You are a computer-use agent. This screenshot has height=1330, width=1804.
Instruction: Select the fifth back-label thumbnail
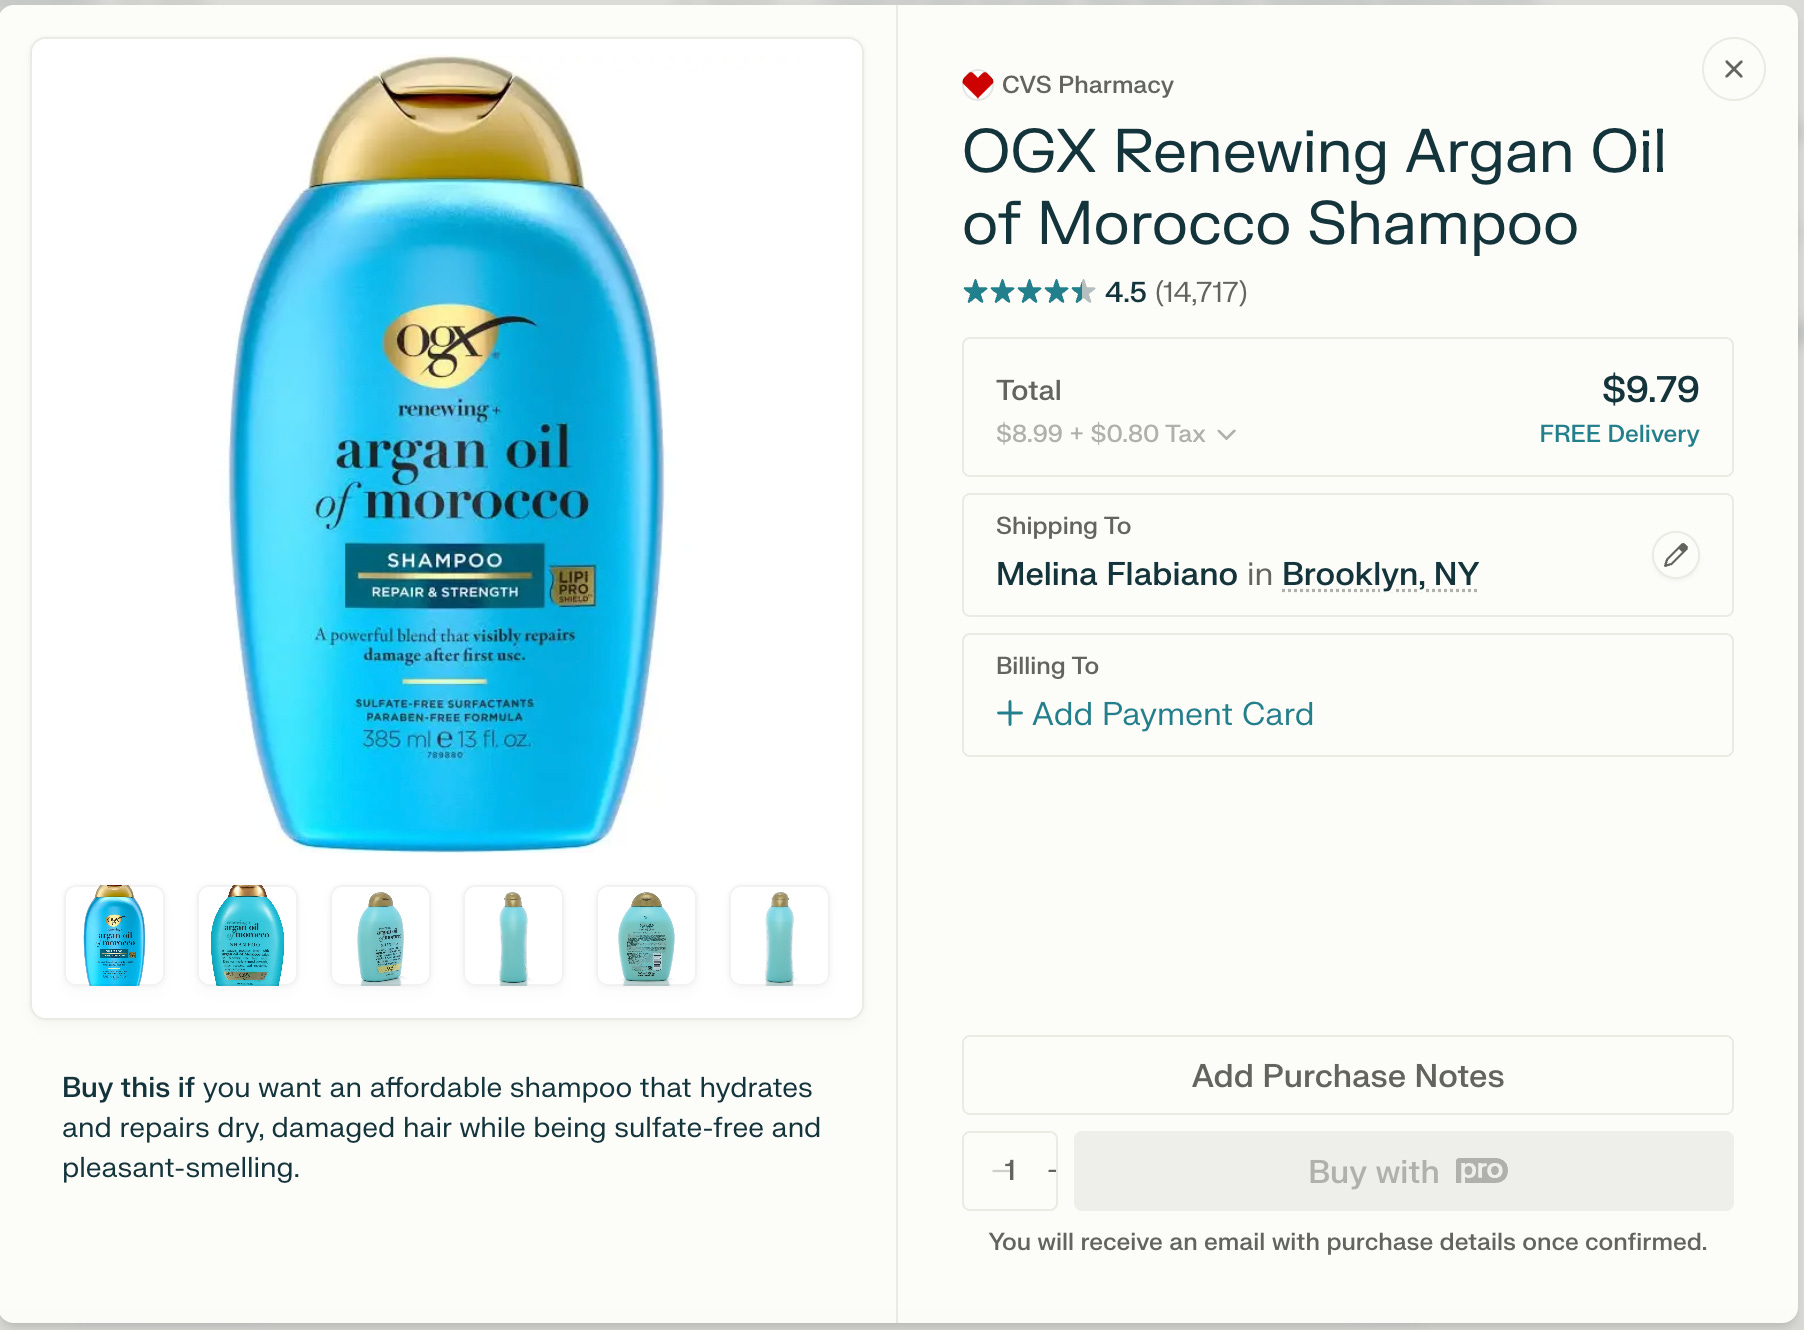[647, 935]
